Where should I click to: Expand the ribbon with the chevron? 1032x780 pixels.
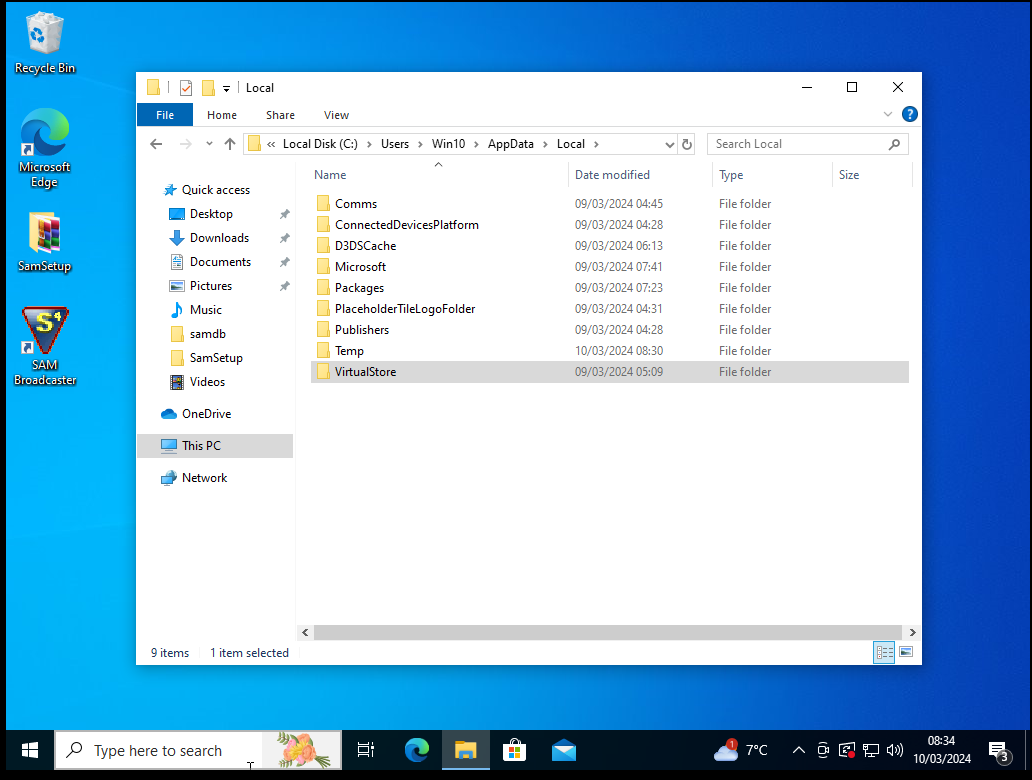point(889,115)
